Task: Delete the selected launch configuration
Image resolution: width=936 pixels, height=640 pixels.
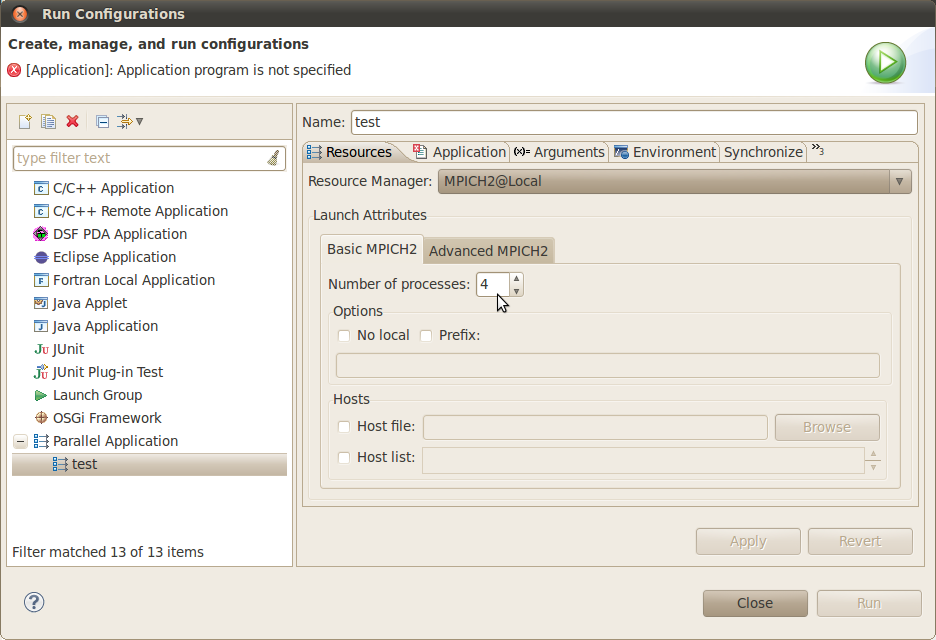Action: (72, 122)
